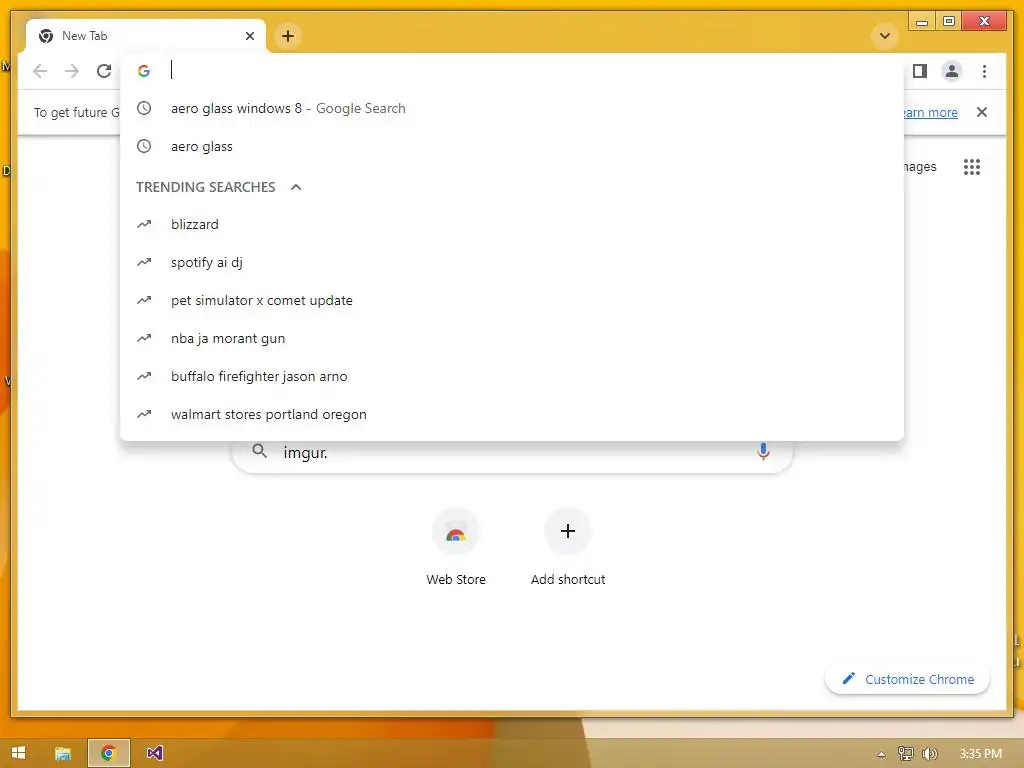Choose the 'blizzard' trending search
The height and width of the screenshot is (768, 1024).
(512, 224)
